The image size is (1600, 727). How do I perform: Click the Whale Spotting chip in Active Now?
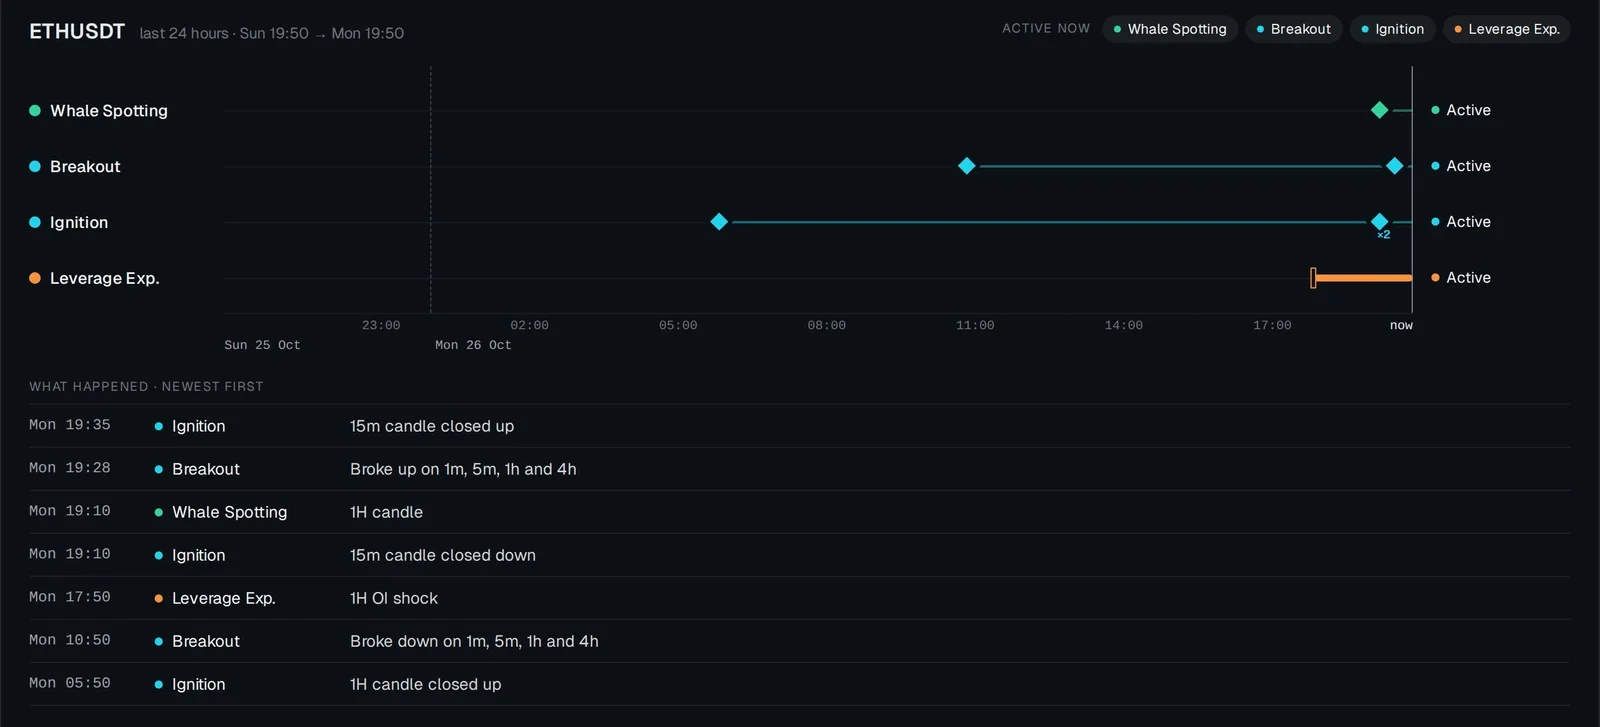pos(1170,29)
